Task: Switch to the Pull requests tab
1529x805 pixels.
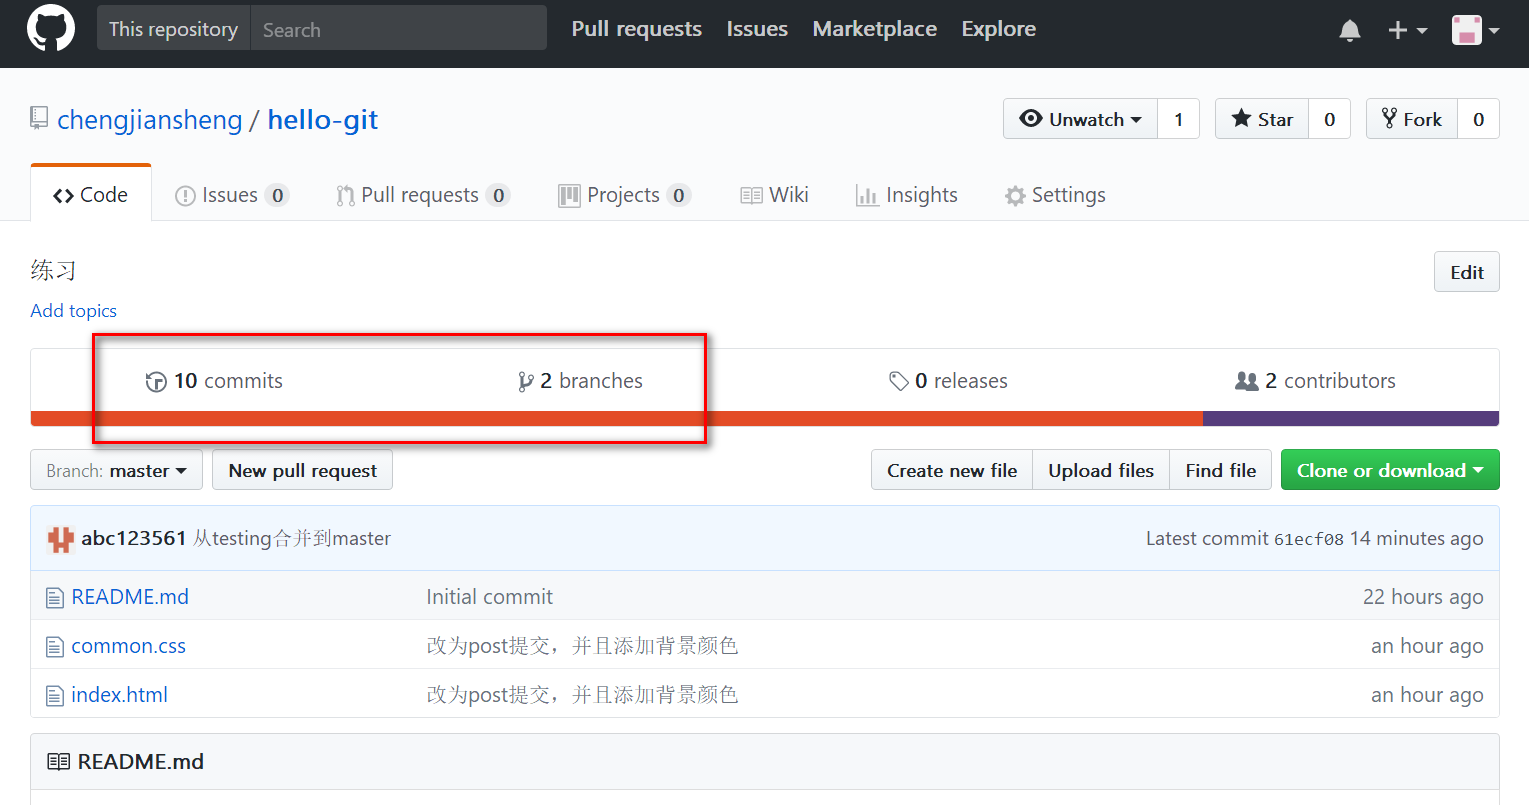Action: click(x=423, y=195)
